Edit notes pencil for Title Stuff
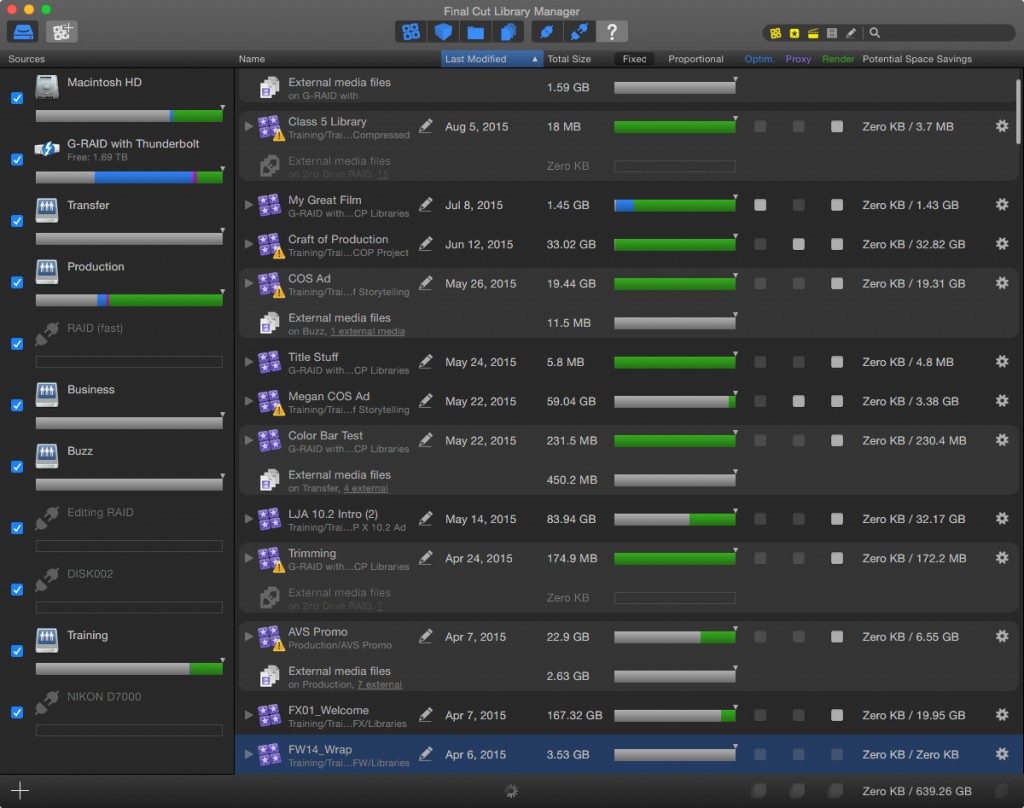This screenshot has height=808, width=1024. click(x=426, y=361)
